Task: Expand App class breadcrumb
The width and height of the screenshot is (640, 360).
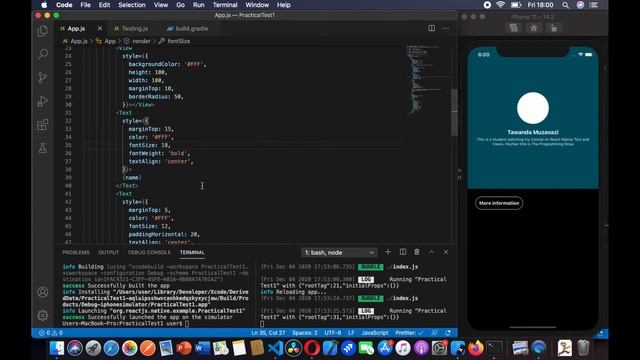Action: [x=110, y=41]
